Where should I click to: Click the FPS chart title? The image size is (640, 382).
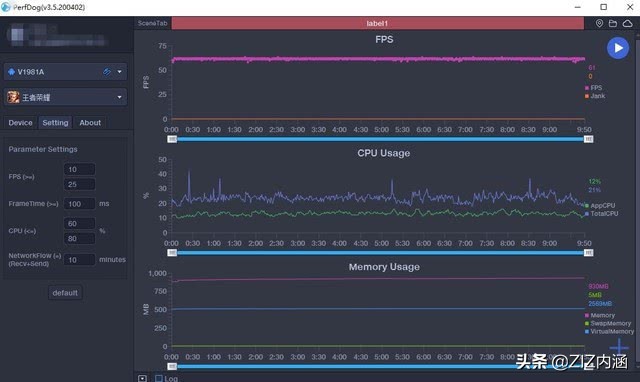click(384, 40)
